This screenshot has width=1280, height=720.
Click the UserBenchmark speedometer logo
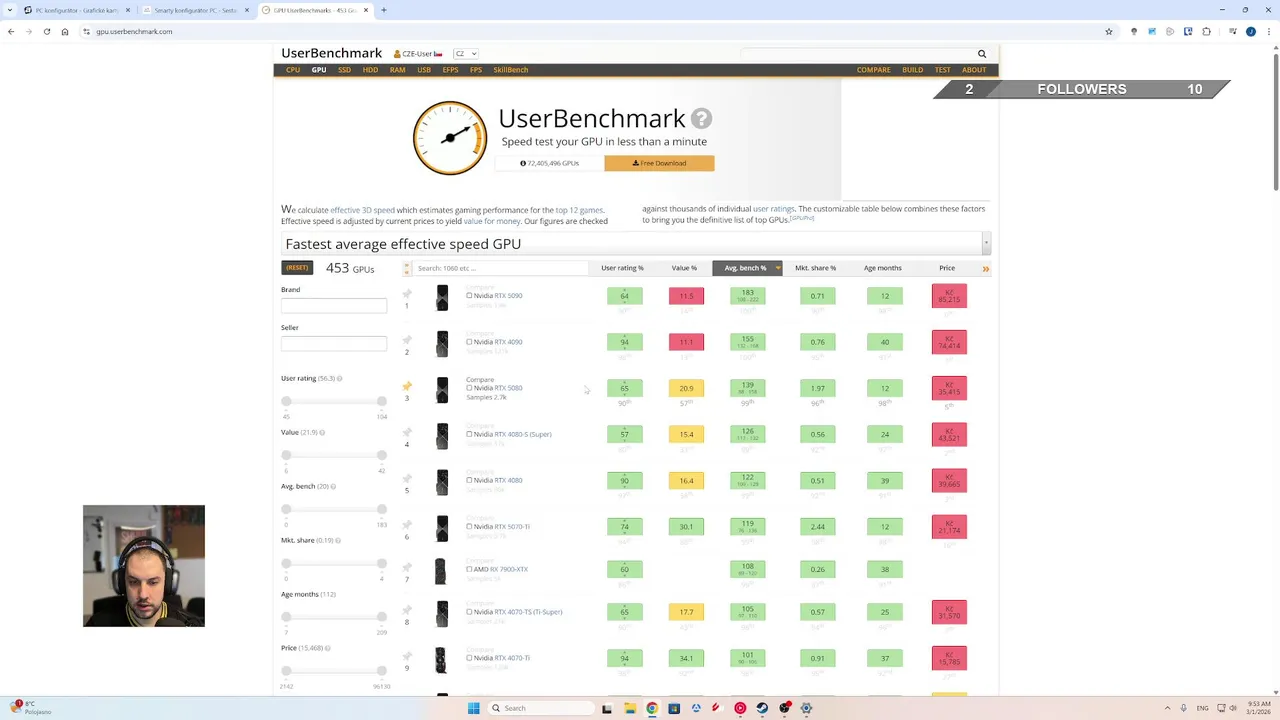point(450,138)
